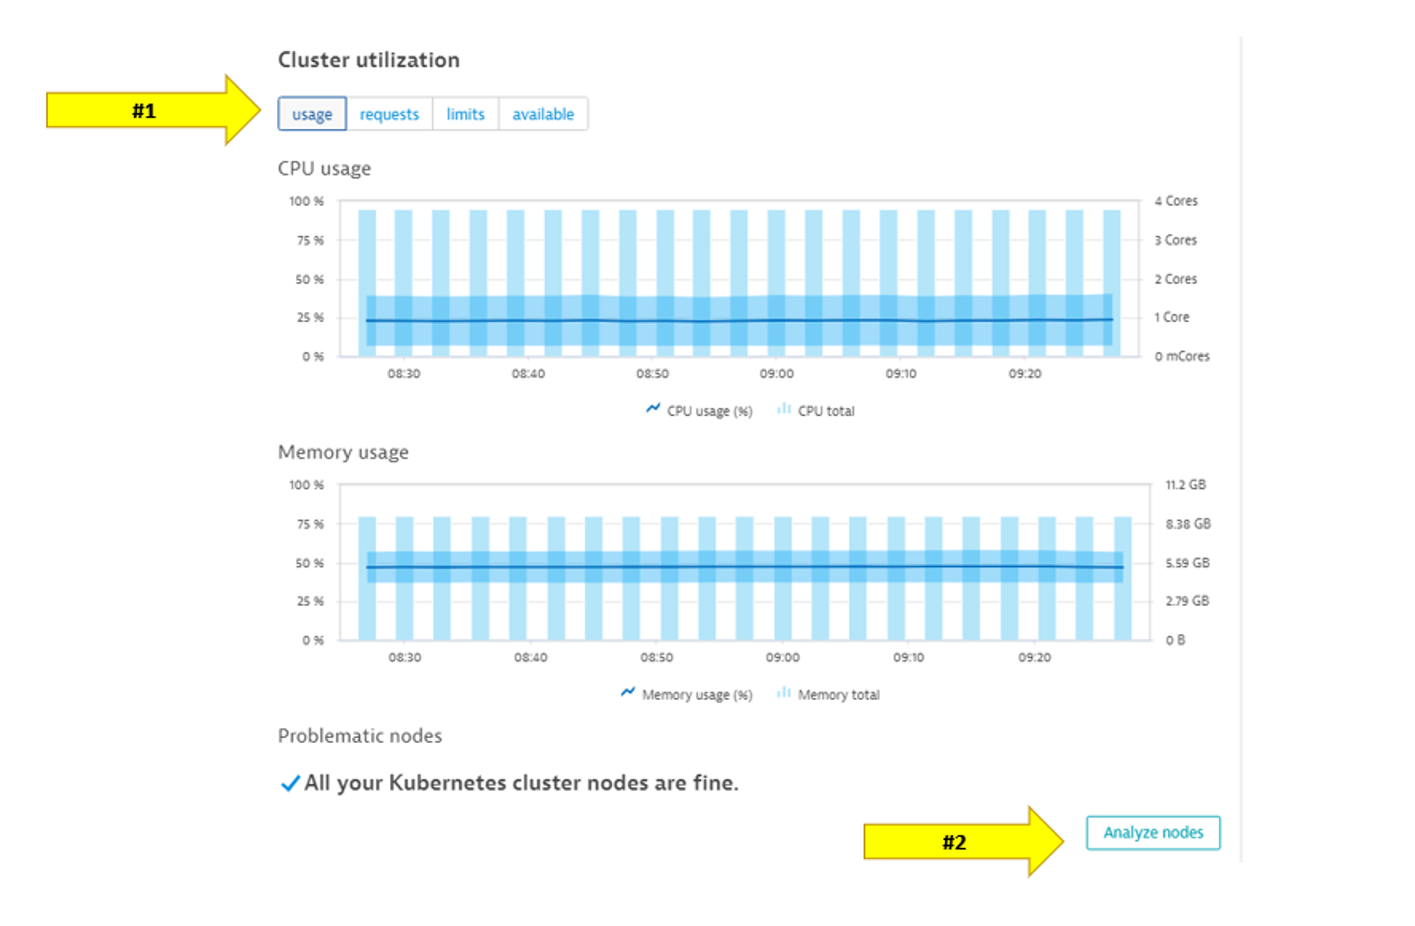Click the CPU total legend bar icon
Image resolution: width=1415 pixels, height=926 pixels.
(784, 409)
